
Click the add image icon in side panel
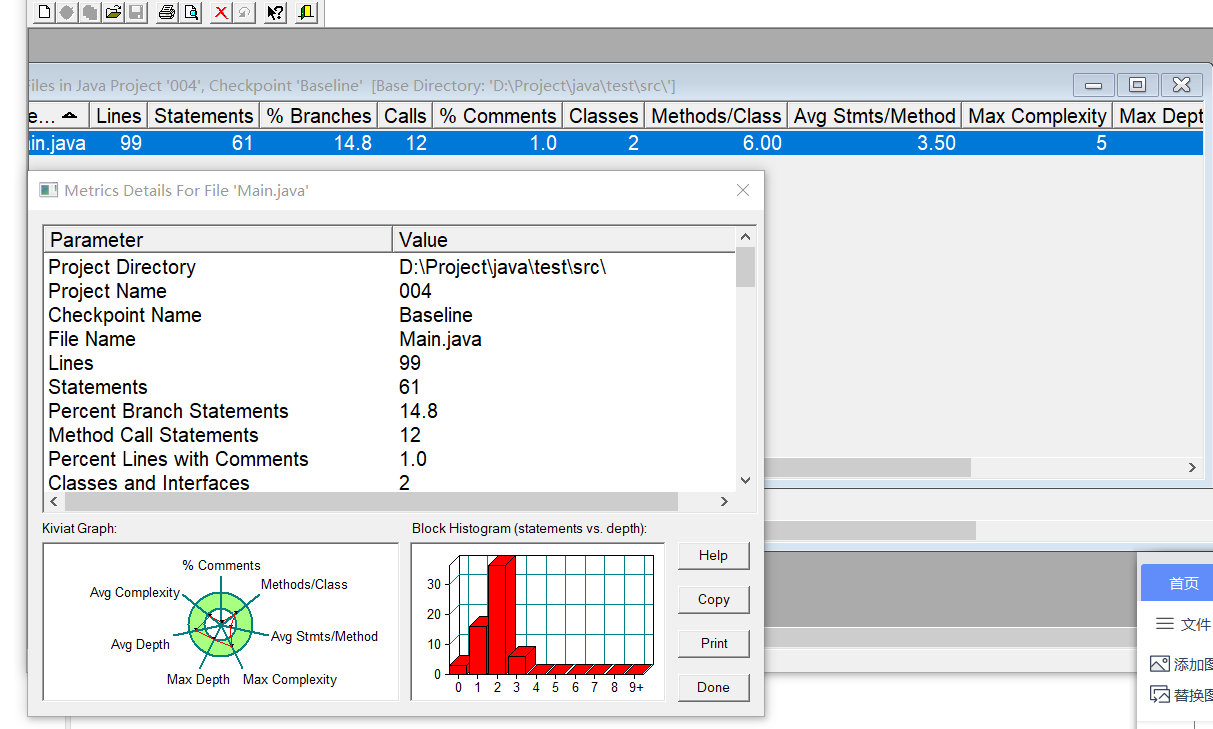pos(1160,663)
